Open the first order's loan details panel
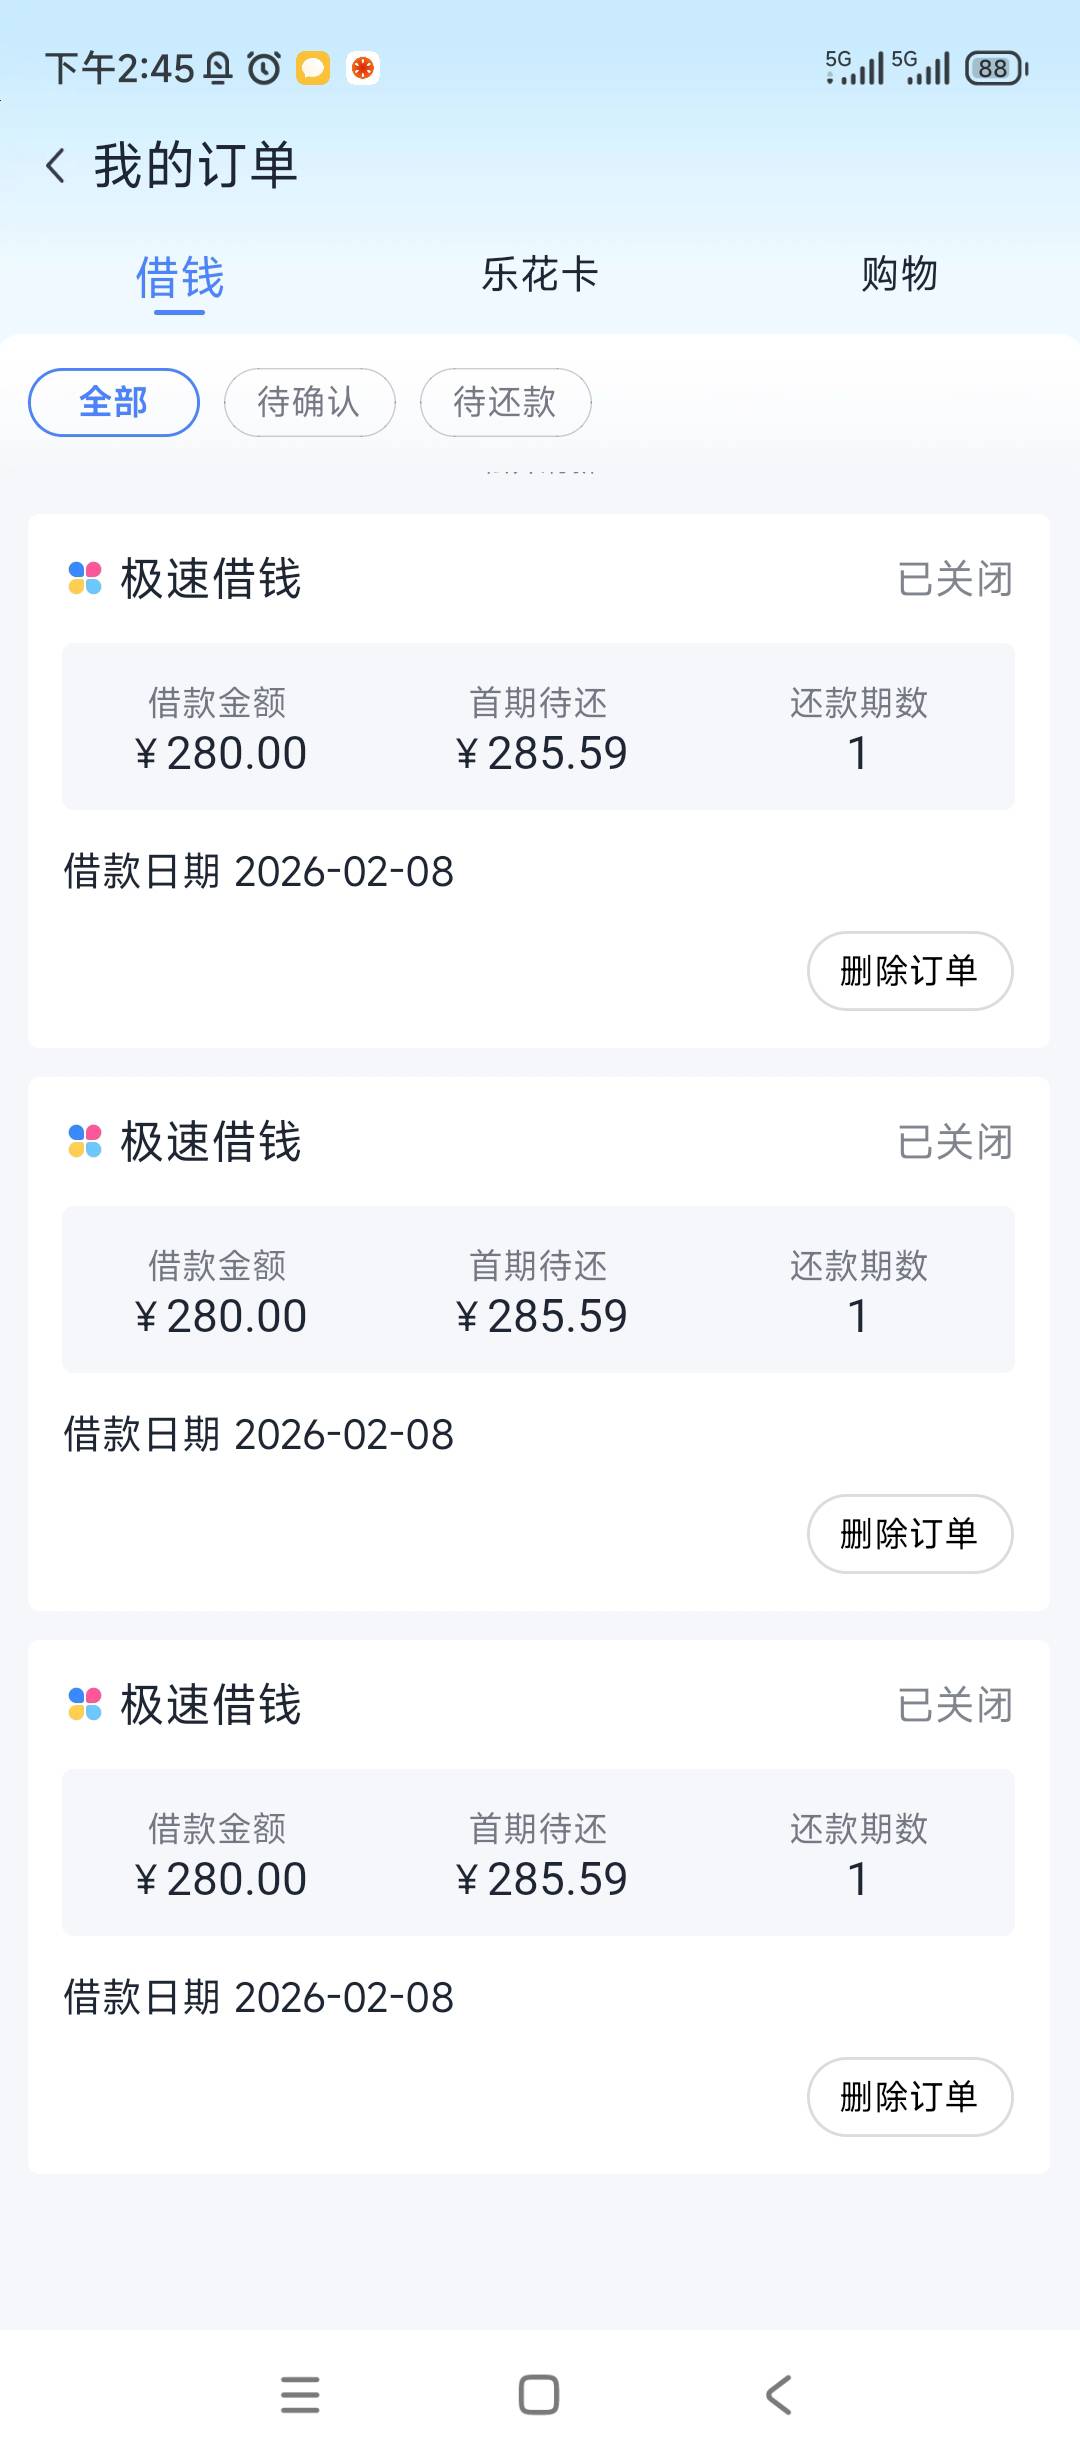The height and width of the screenshot is (2460, 1080). [538, 727]
